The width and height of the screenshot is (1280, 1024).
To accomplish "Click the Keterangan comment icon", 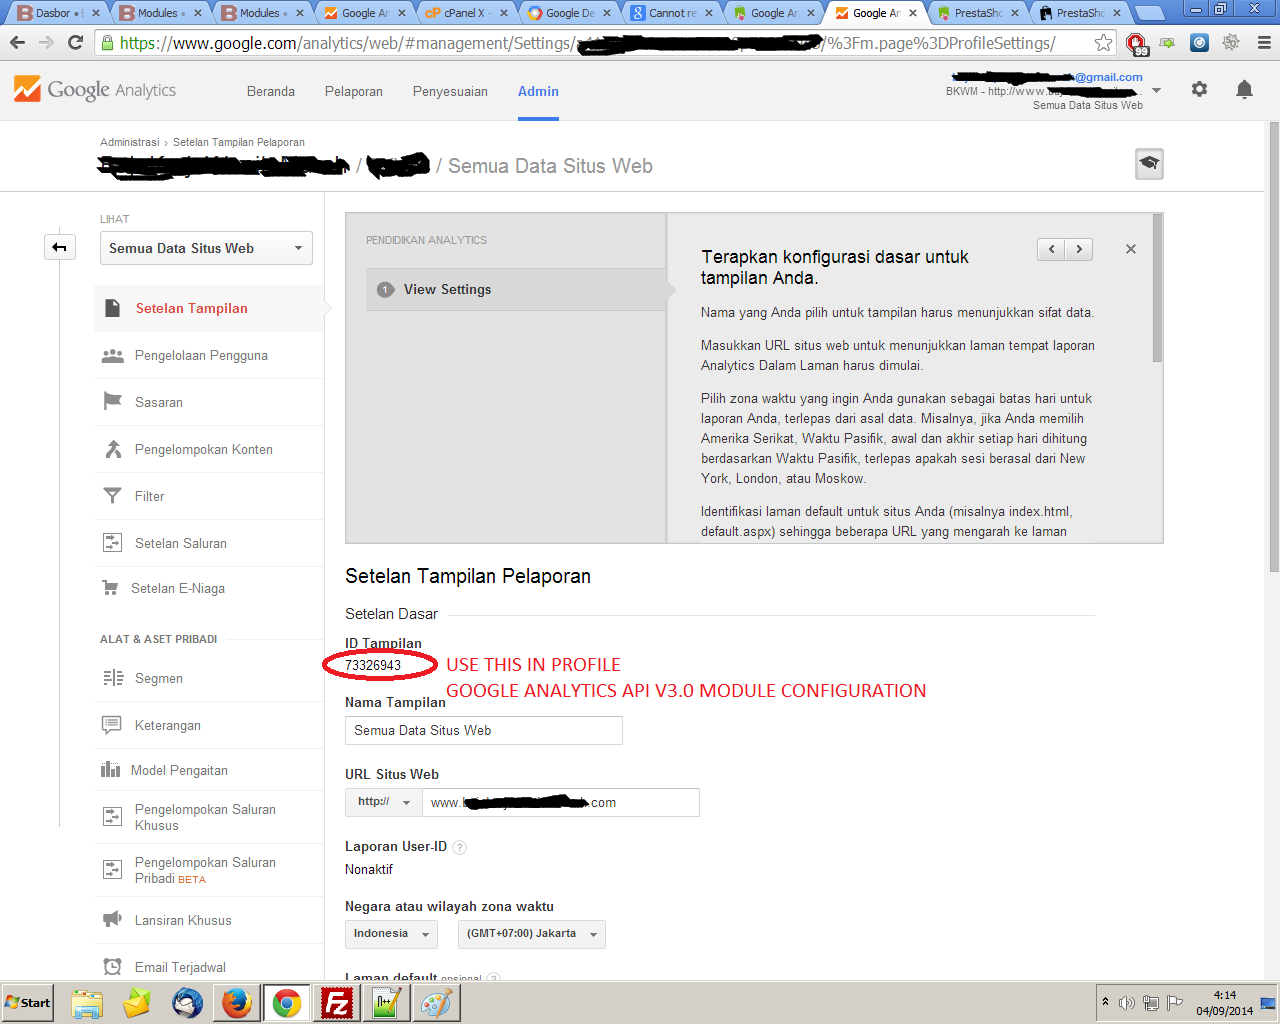I will [112, 725].
